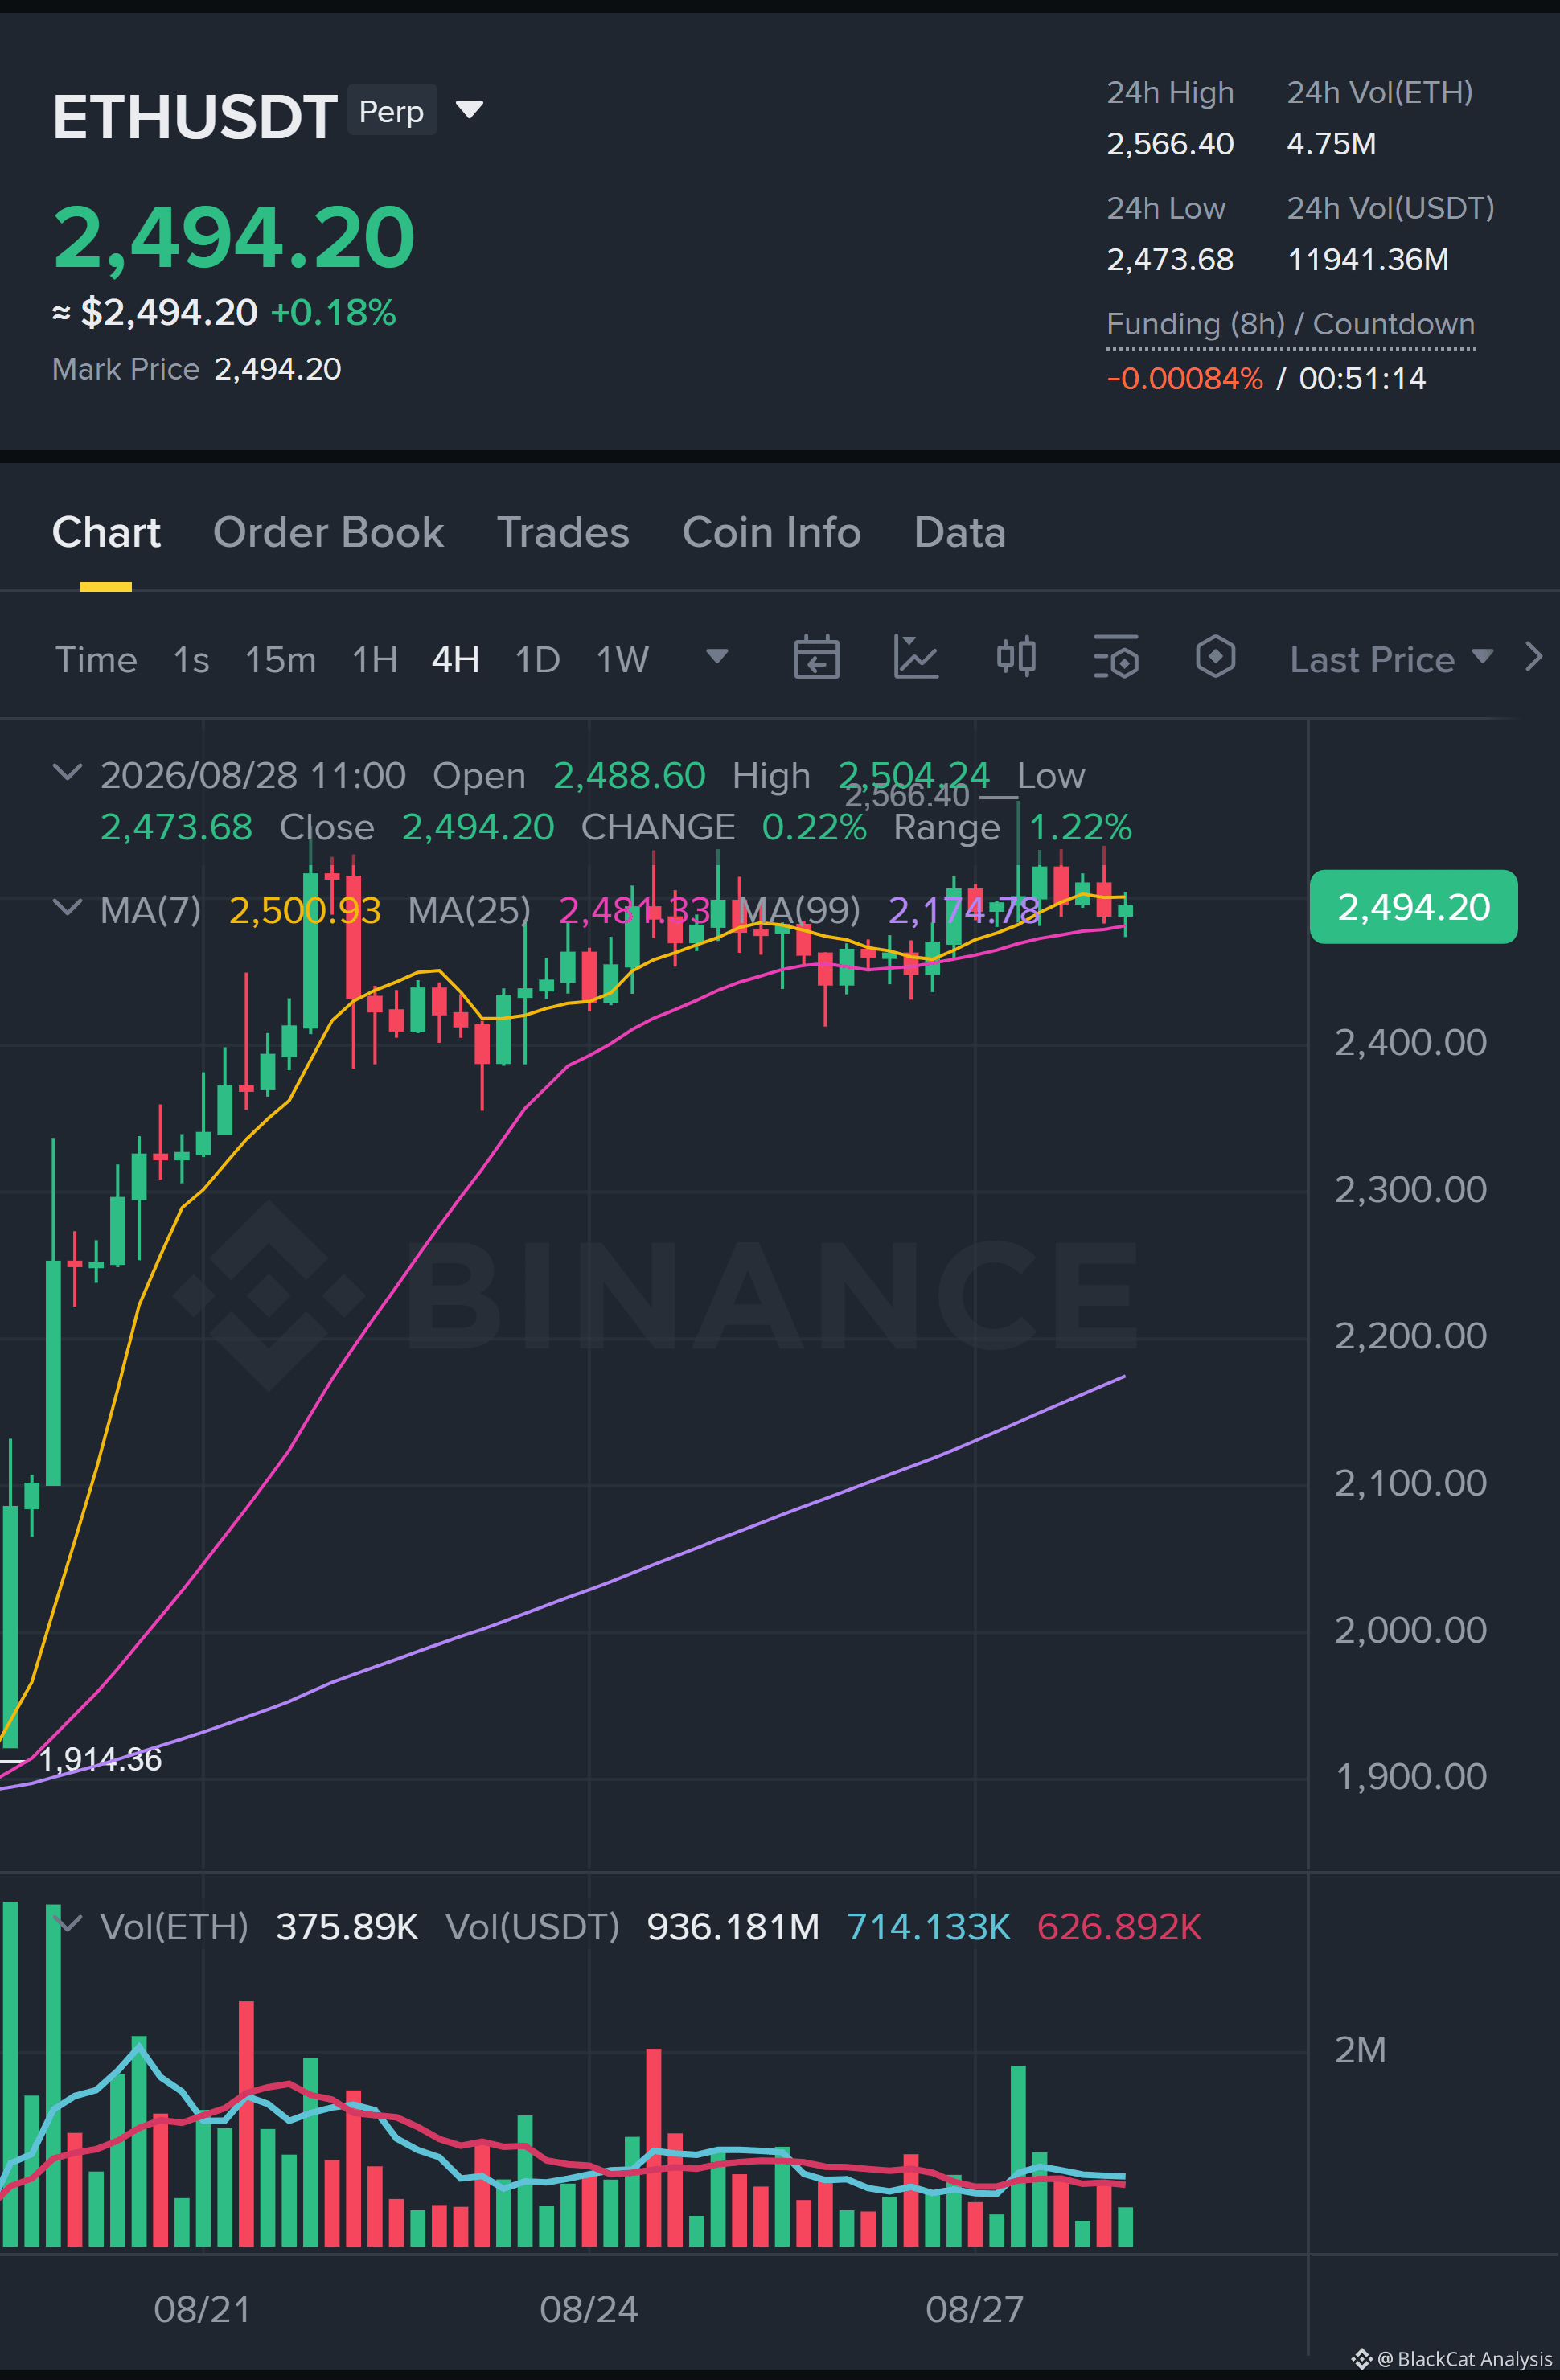The width and height of the screenshot is (1560, 2380).
Task: Click the Range value 1.22%
Action: [x=1080, y=827]
